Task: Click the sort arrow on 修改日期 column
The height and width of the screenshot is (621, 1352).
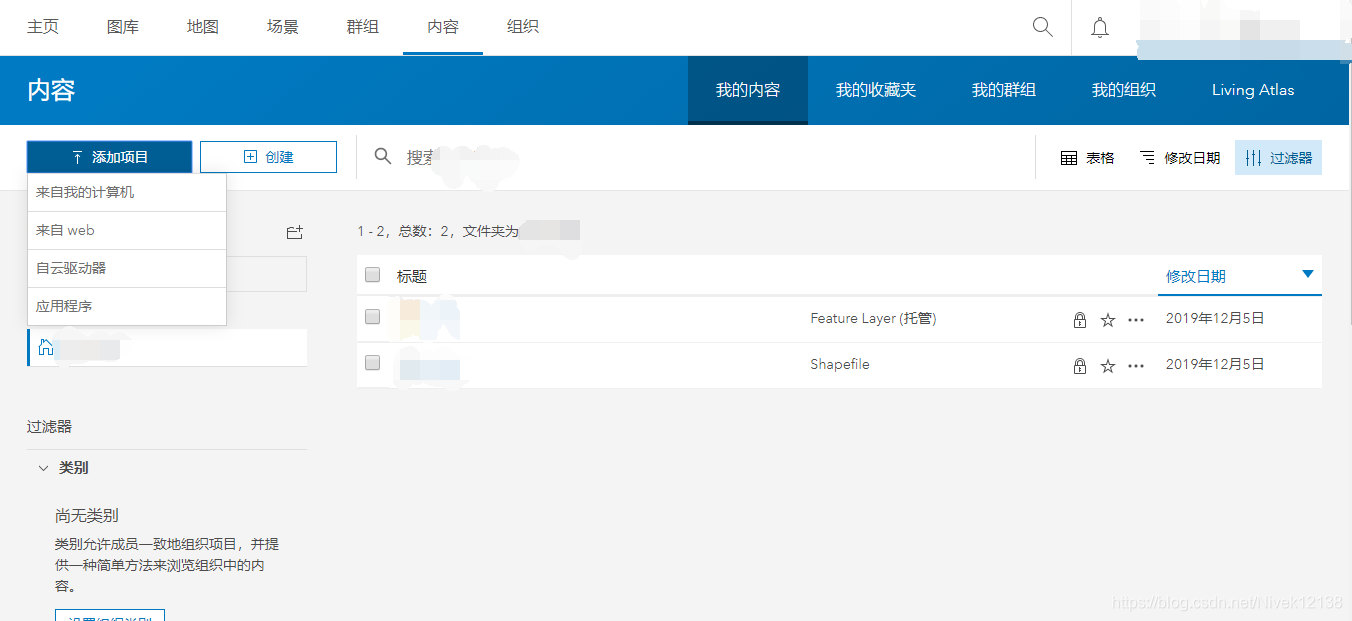Action: 1307,274
